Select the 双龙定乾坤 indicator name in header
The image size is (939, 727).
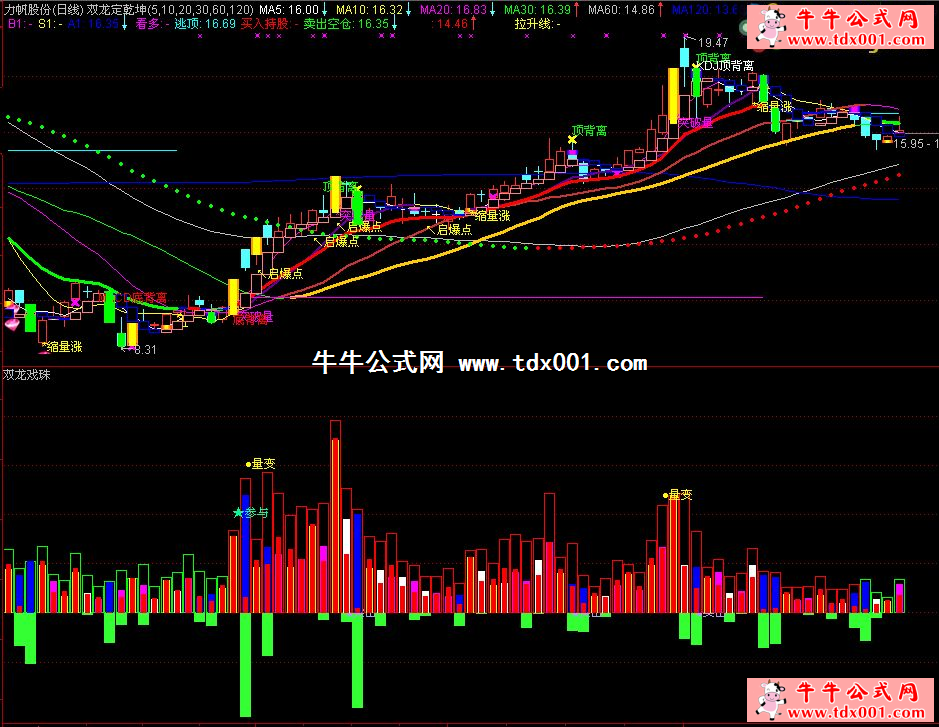[x=116, y=9]
